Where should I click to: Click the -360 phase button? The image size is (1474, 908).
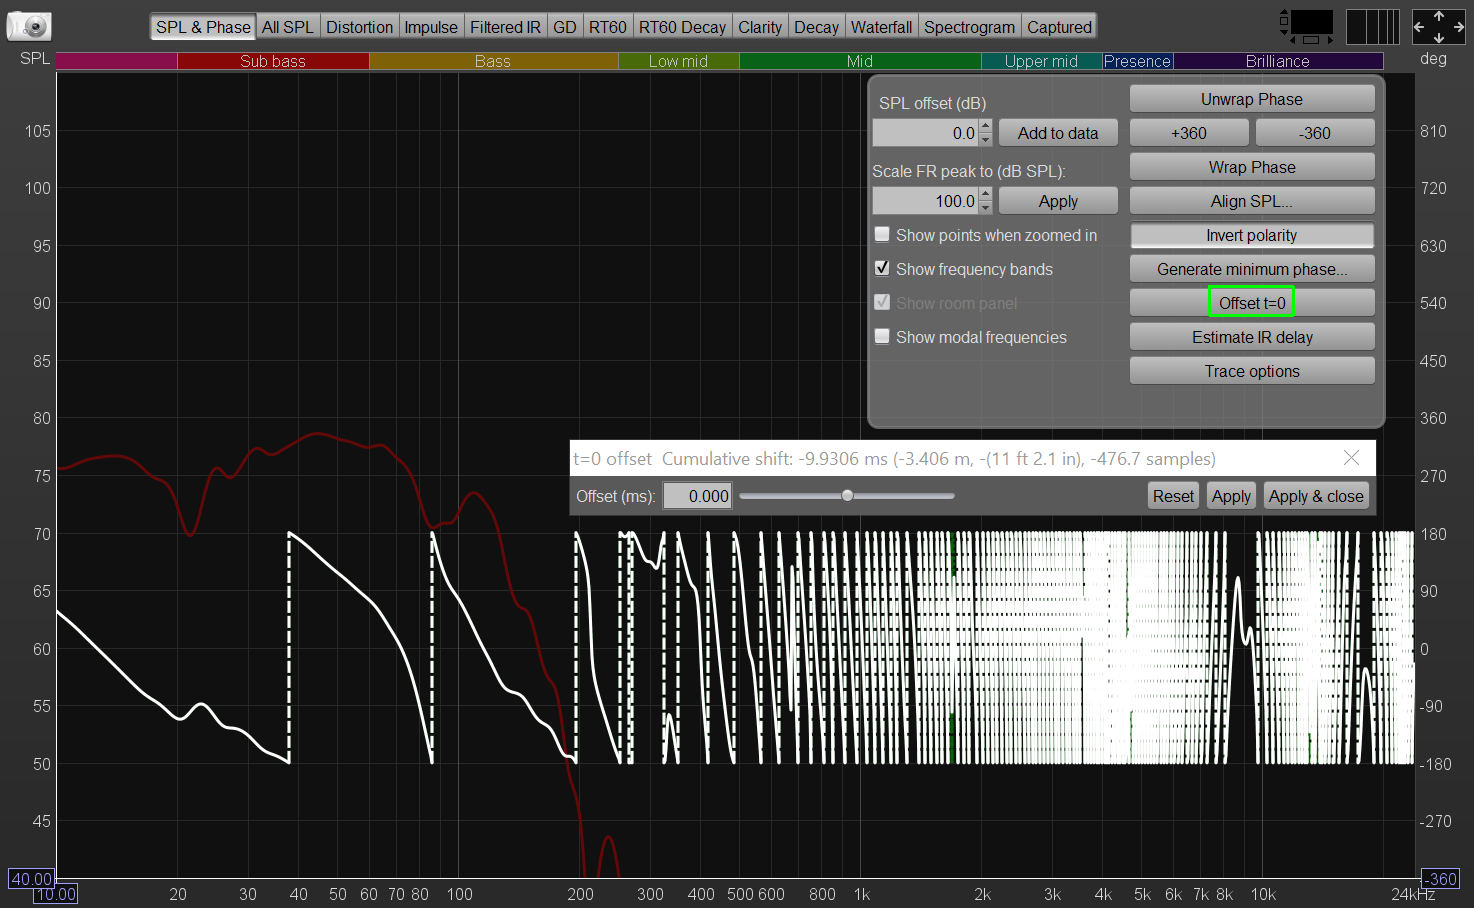pyautogui.click(x=1315, y=133)
